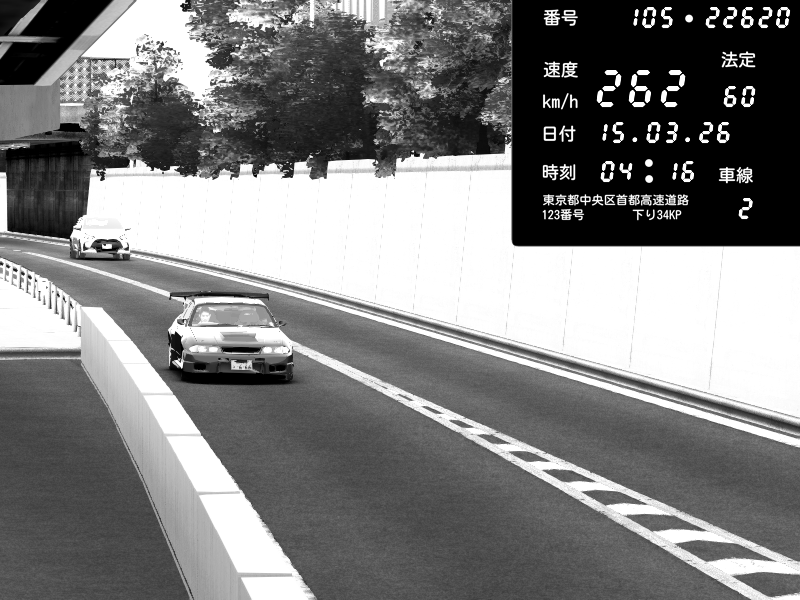Click the 下り34KP kilometer post text

(657, 214)
